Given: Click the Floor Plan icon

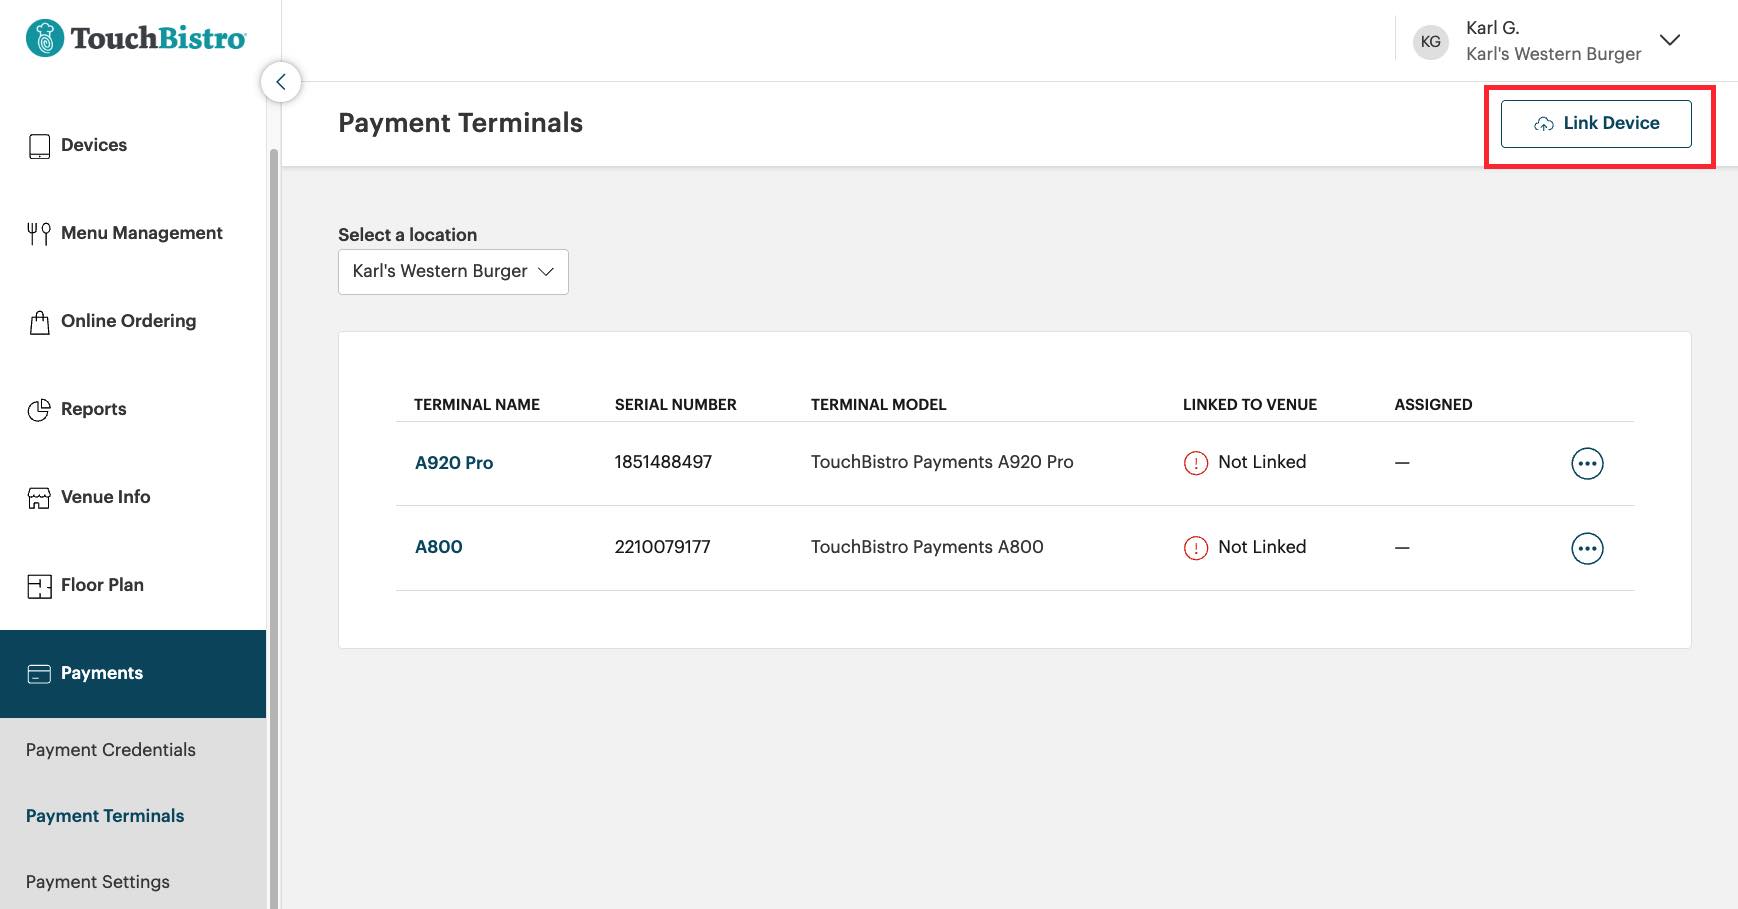Looking at the screenshot, I should 39,585.
